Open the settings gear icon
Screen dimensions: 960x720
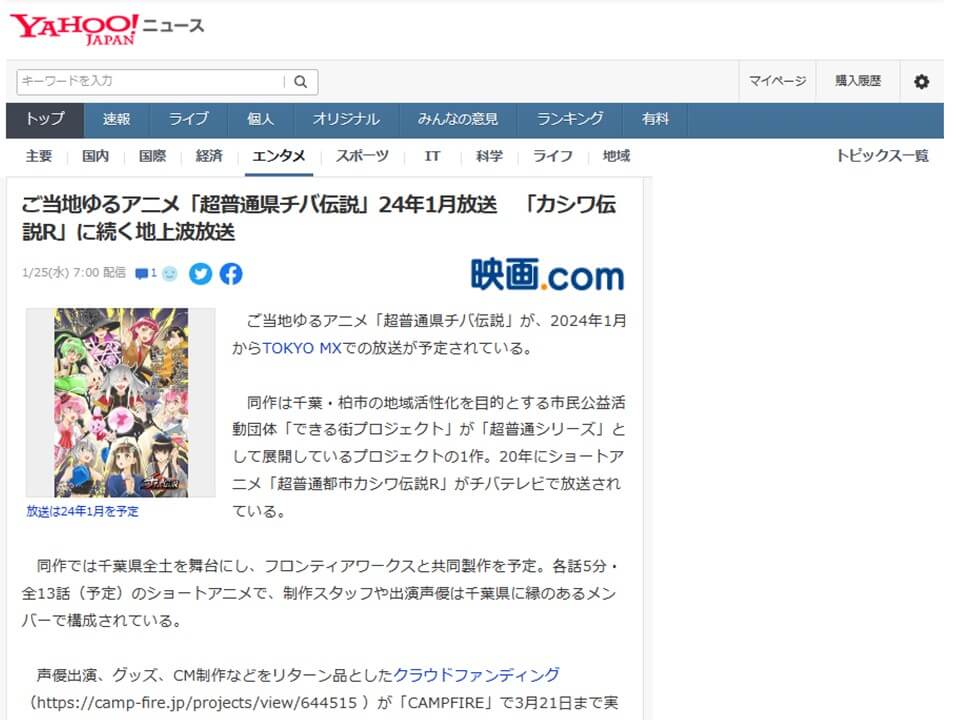[x=921, y=82]
